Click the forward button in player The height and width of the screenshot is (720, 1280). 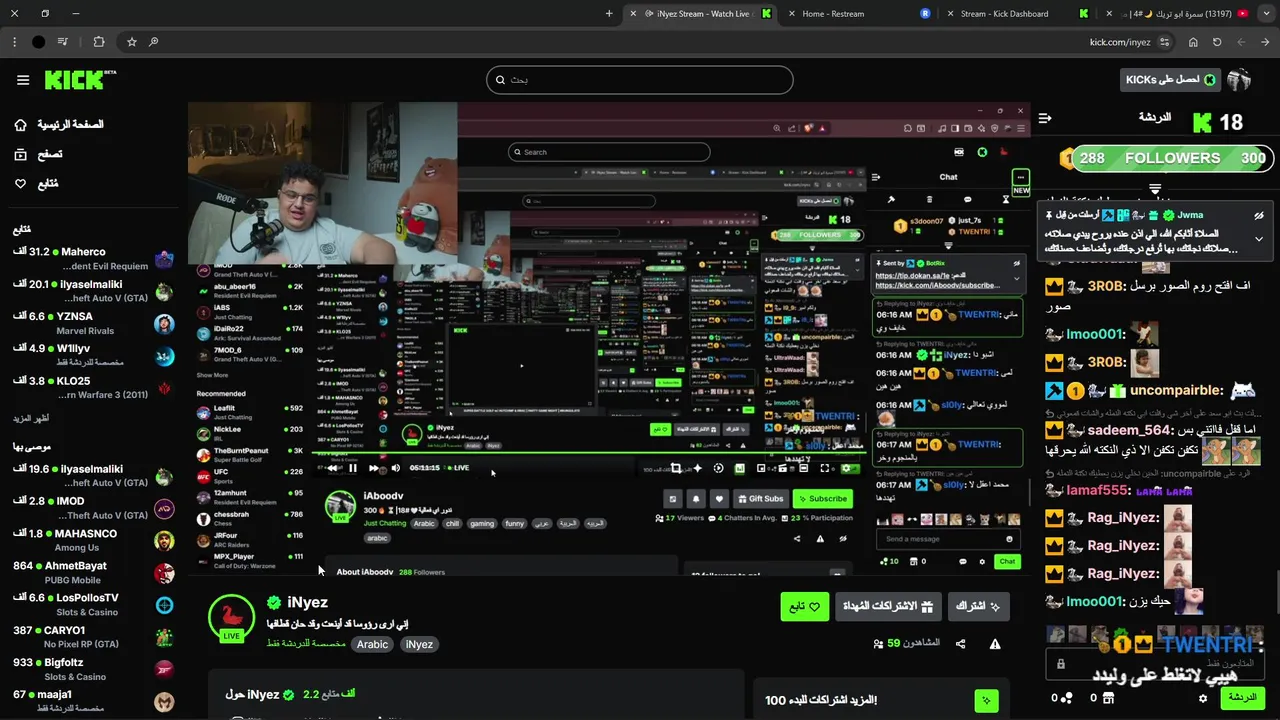pos(374,468)
